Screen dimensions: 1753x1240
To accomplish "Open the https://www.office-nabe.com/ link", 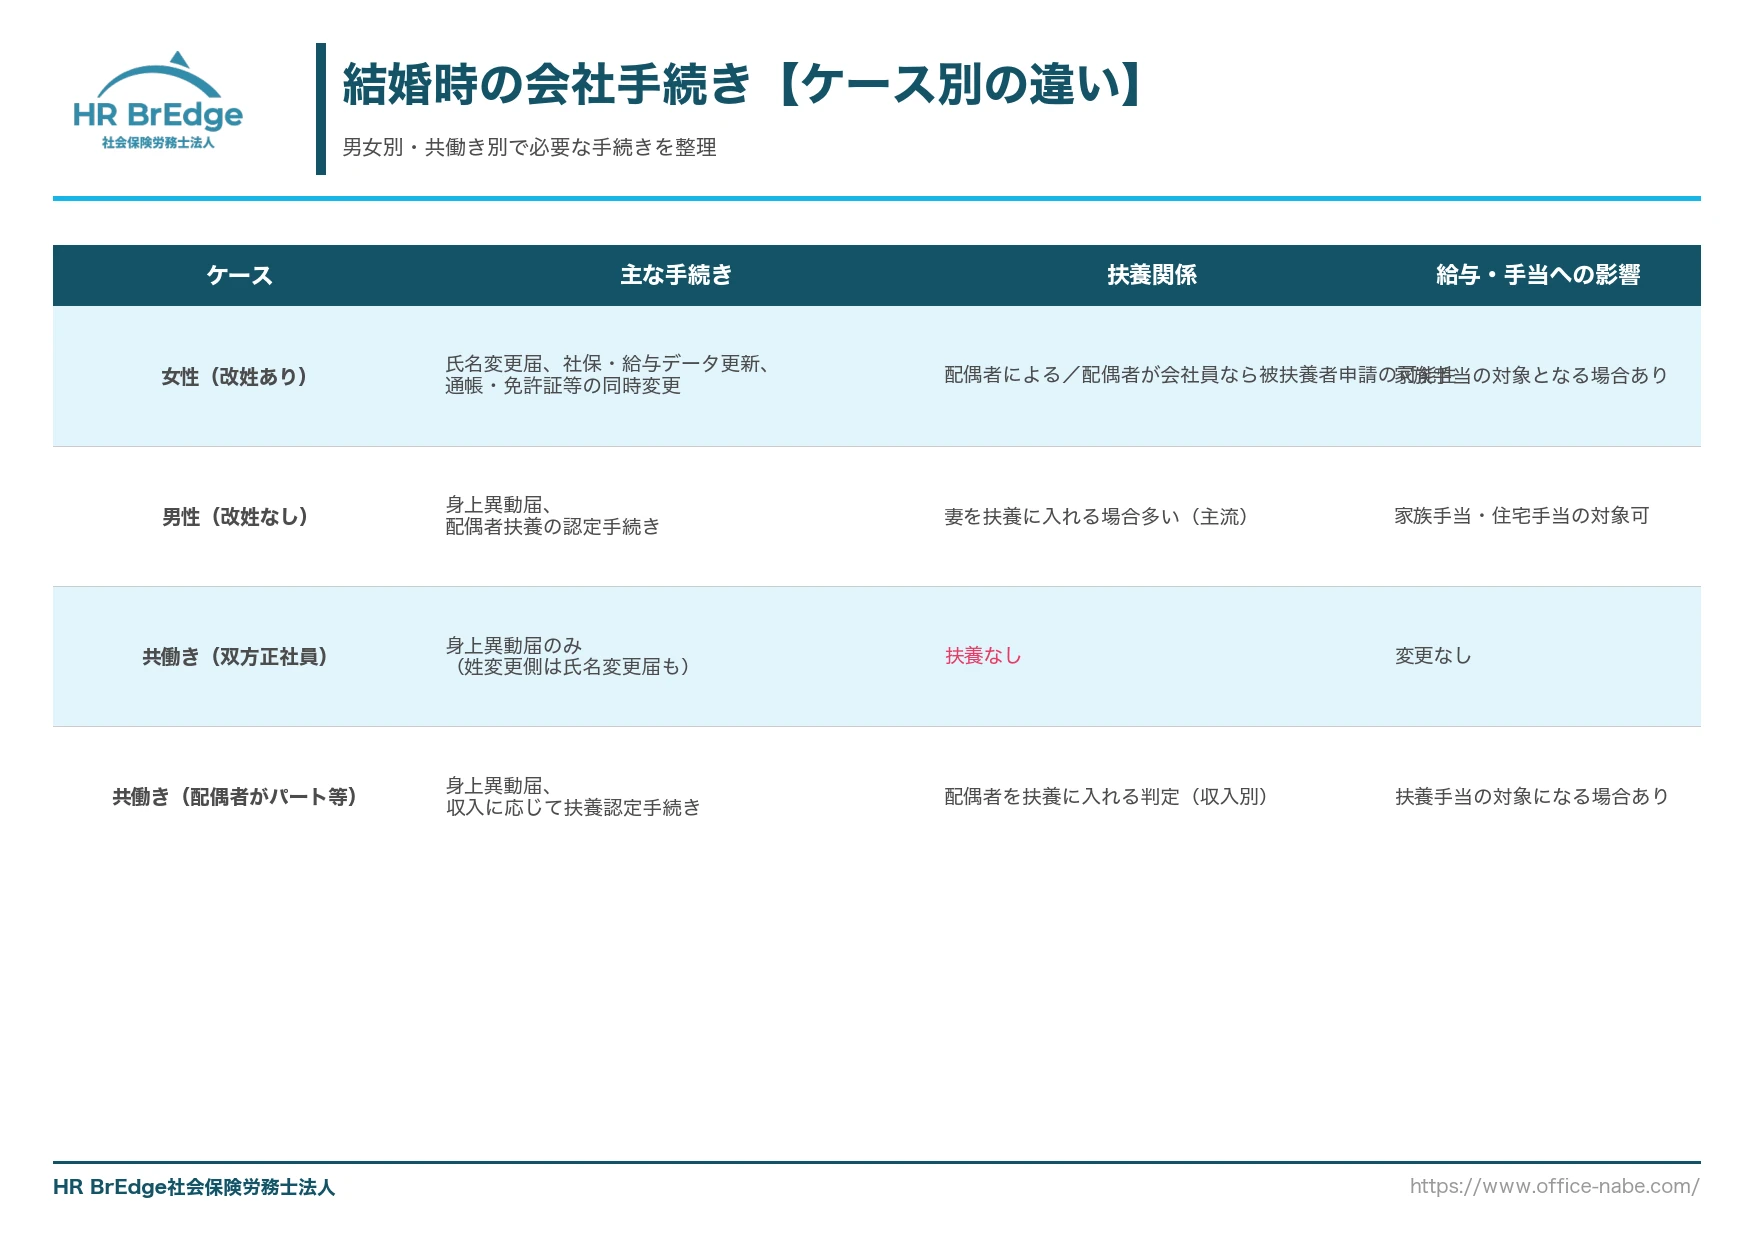I will 1555,1187.
